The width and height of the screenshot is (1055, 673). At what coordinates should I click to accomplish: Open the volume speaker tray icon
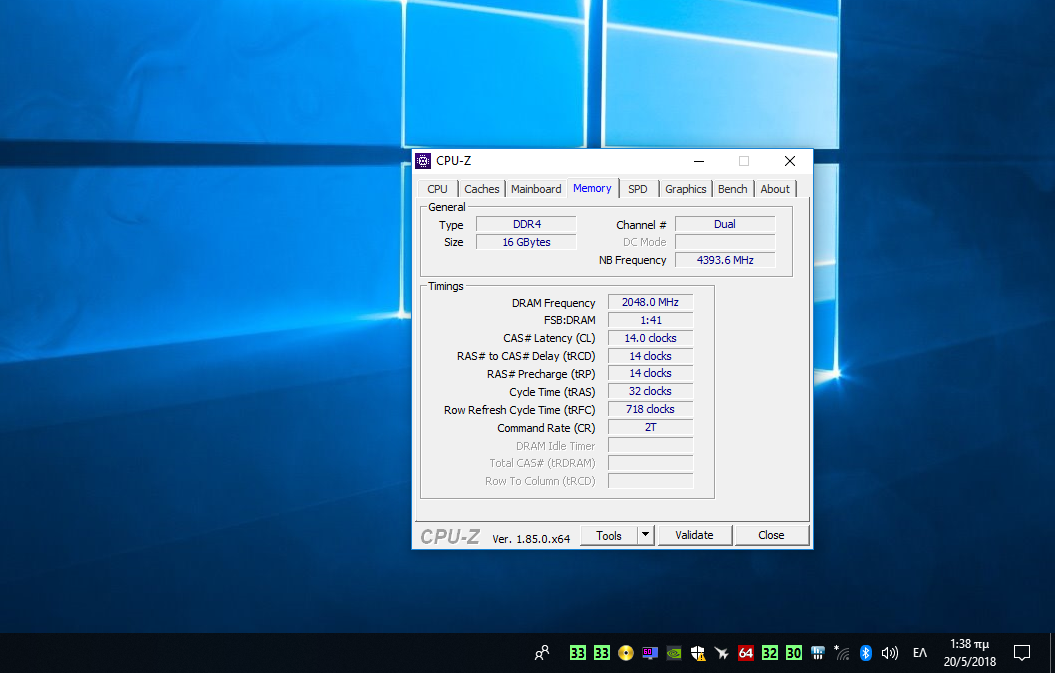click(889, 653)
